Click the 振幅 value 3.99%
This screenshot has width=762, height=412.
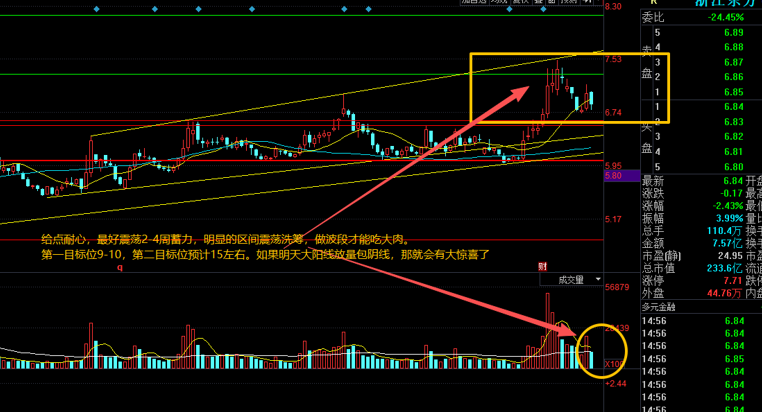coord(729,219)
